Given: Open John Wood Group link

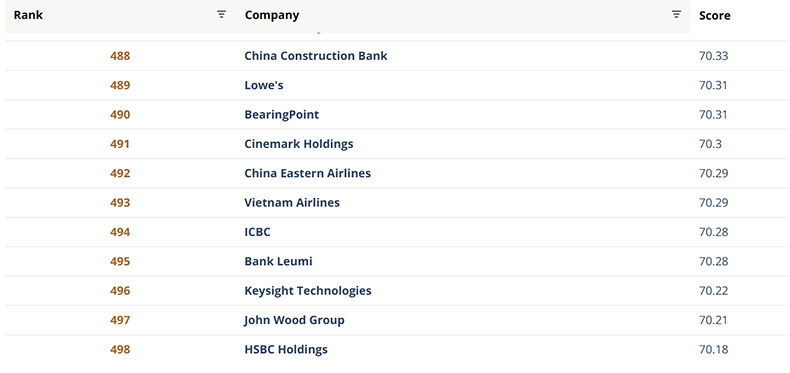Looking at the screenshot, I should 294,320.
